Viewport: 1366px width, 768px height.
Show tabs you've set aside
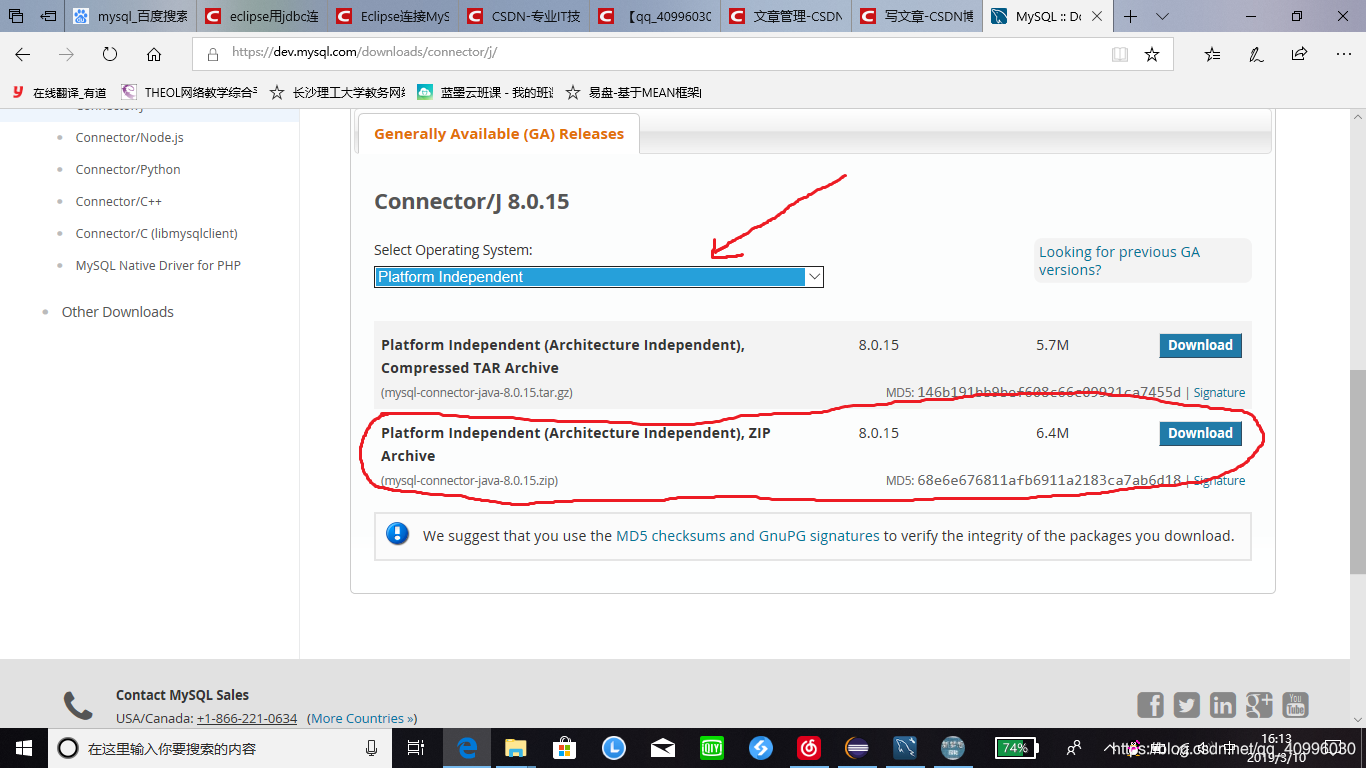16,16
